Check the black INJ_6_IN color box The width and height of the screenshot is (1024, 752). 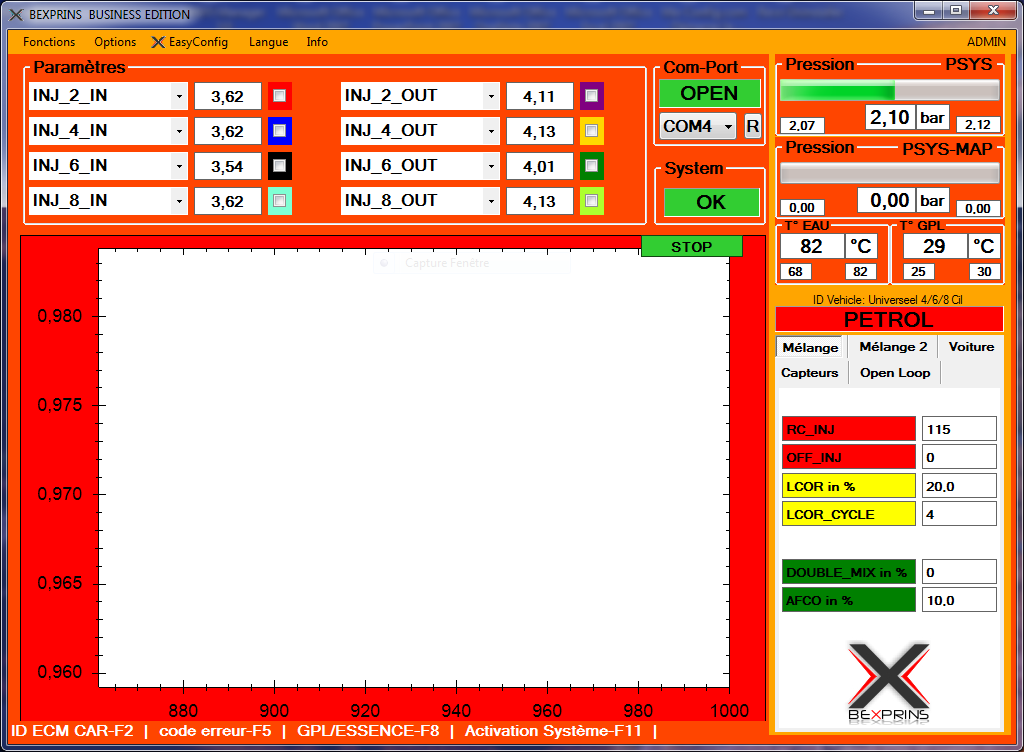click(x=280, y=166)
